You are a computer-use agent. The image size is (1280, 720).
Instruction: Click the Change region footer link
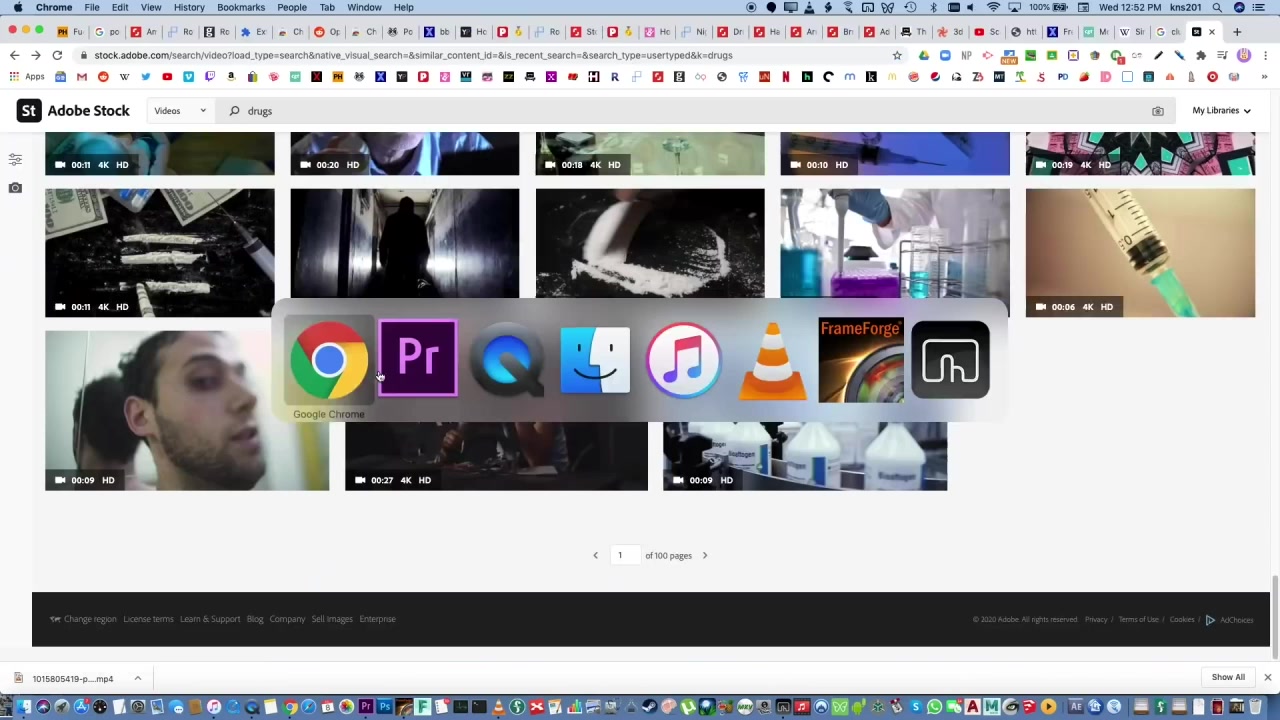[90, 619]
